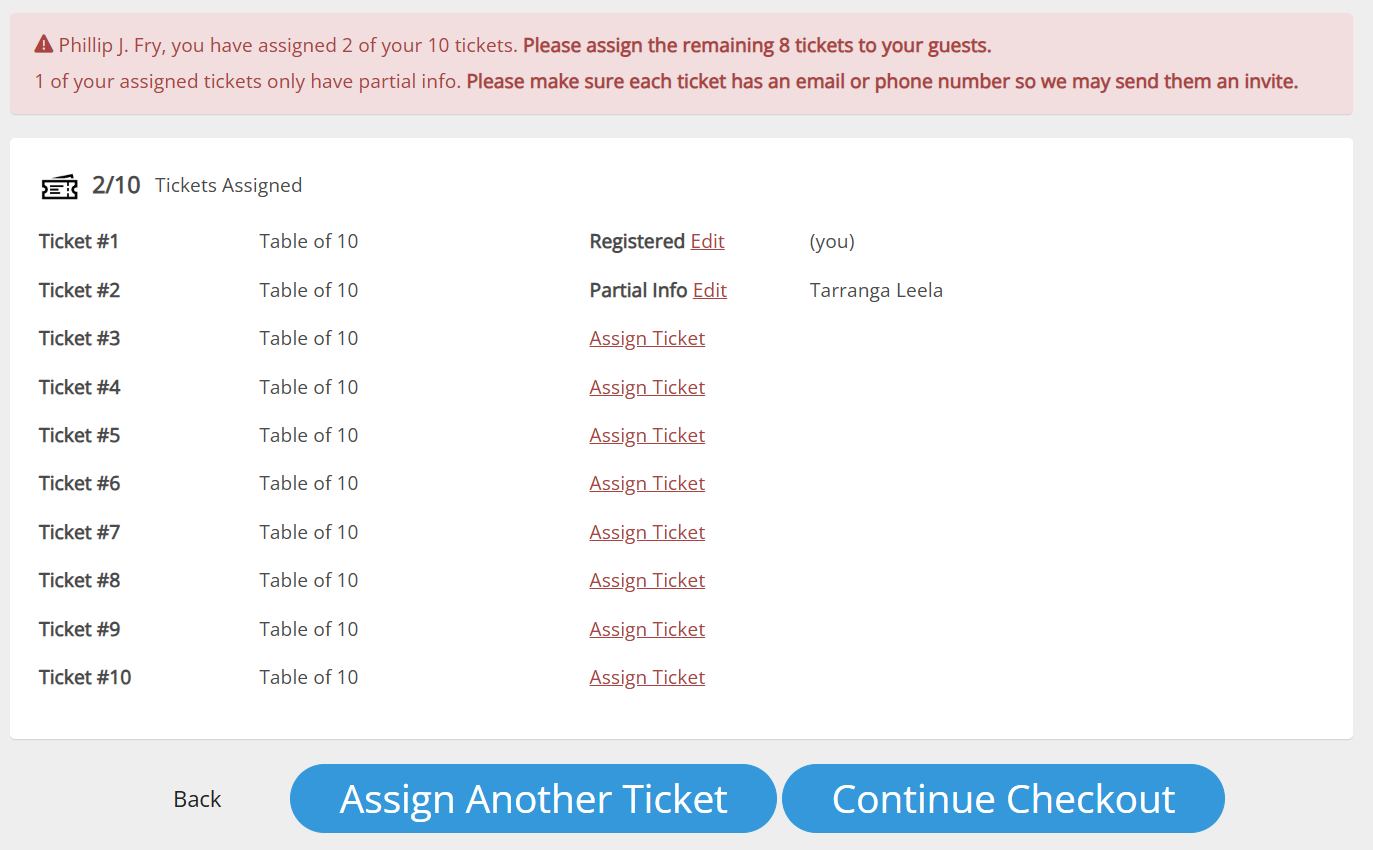Image resolution: width=1373 pixels, height=850 pixels.
Task: Go back using the Back link
Action: point(197,799)
